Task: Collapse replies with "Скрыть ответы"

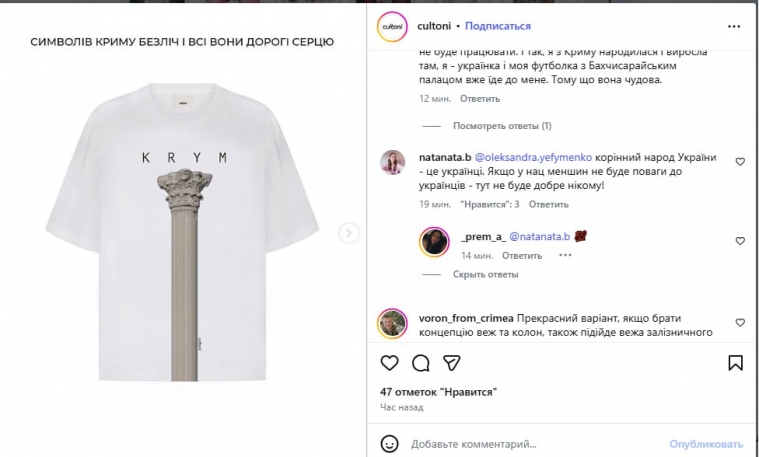Action: click(x=484, y=274)
